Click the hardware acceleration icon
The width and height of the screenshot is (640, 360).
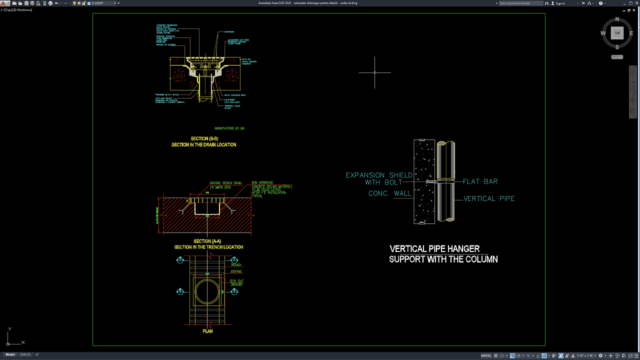pyautogui.click(x=624, y=356)
